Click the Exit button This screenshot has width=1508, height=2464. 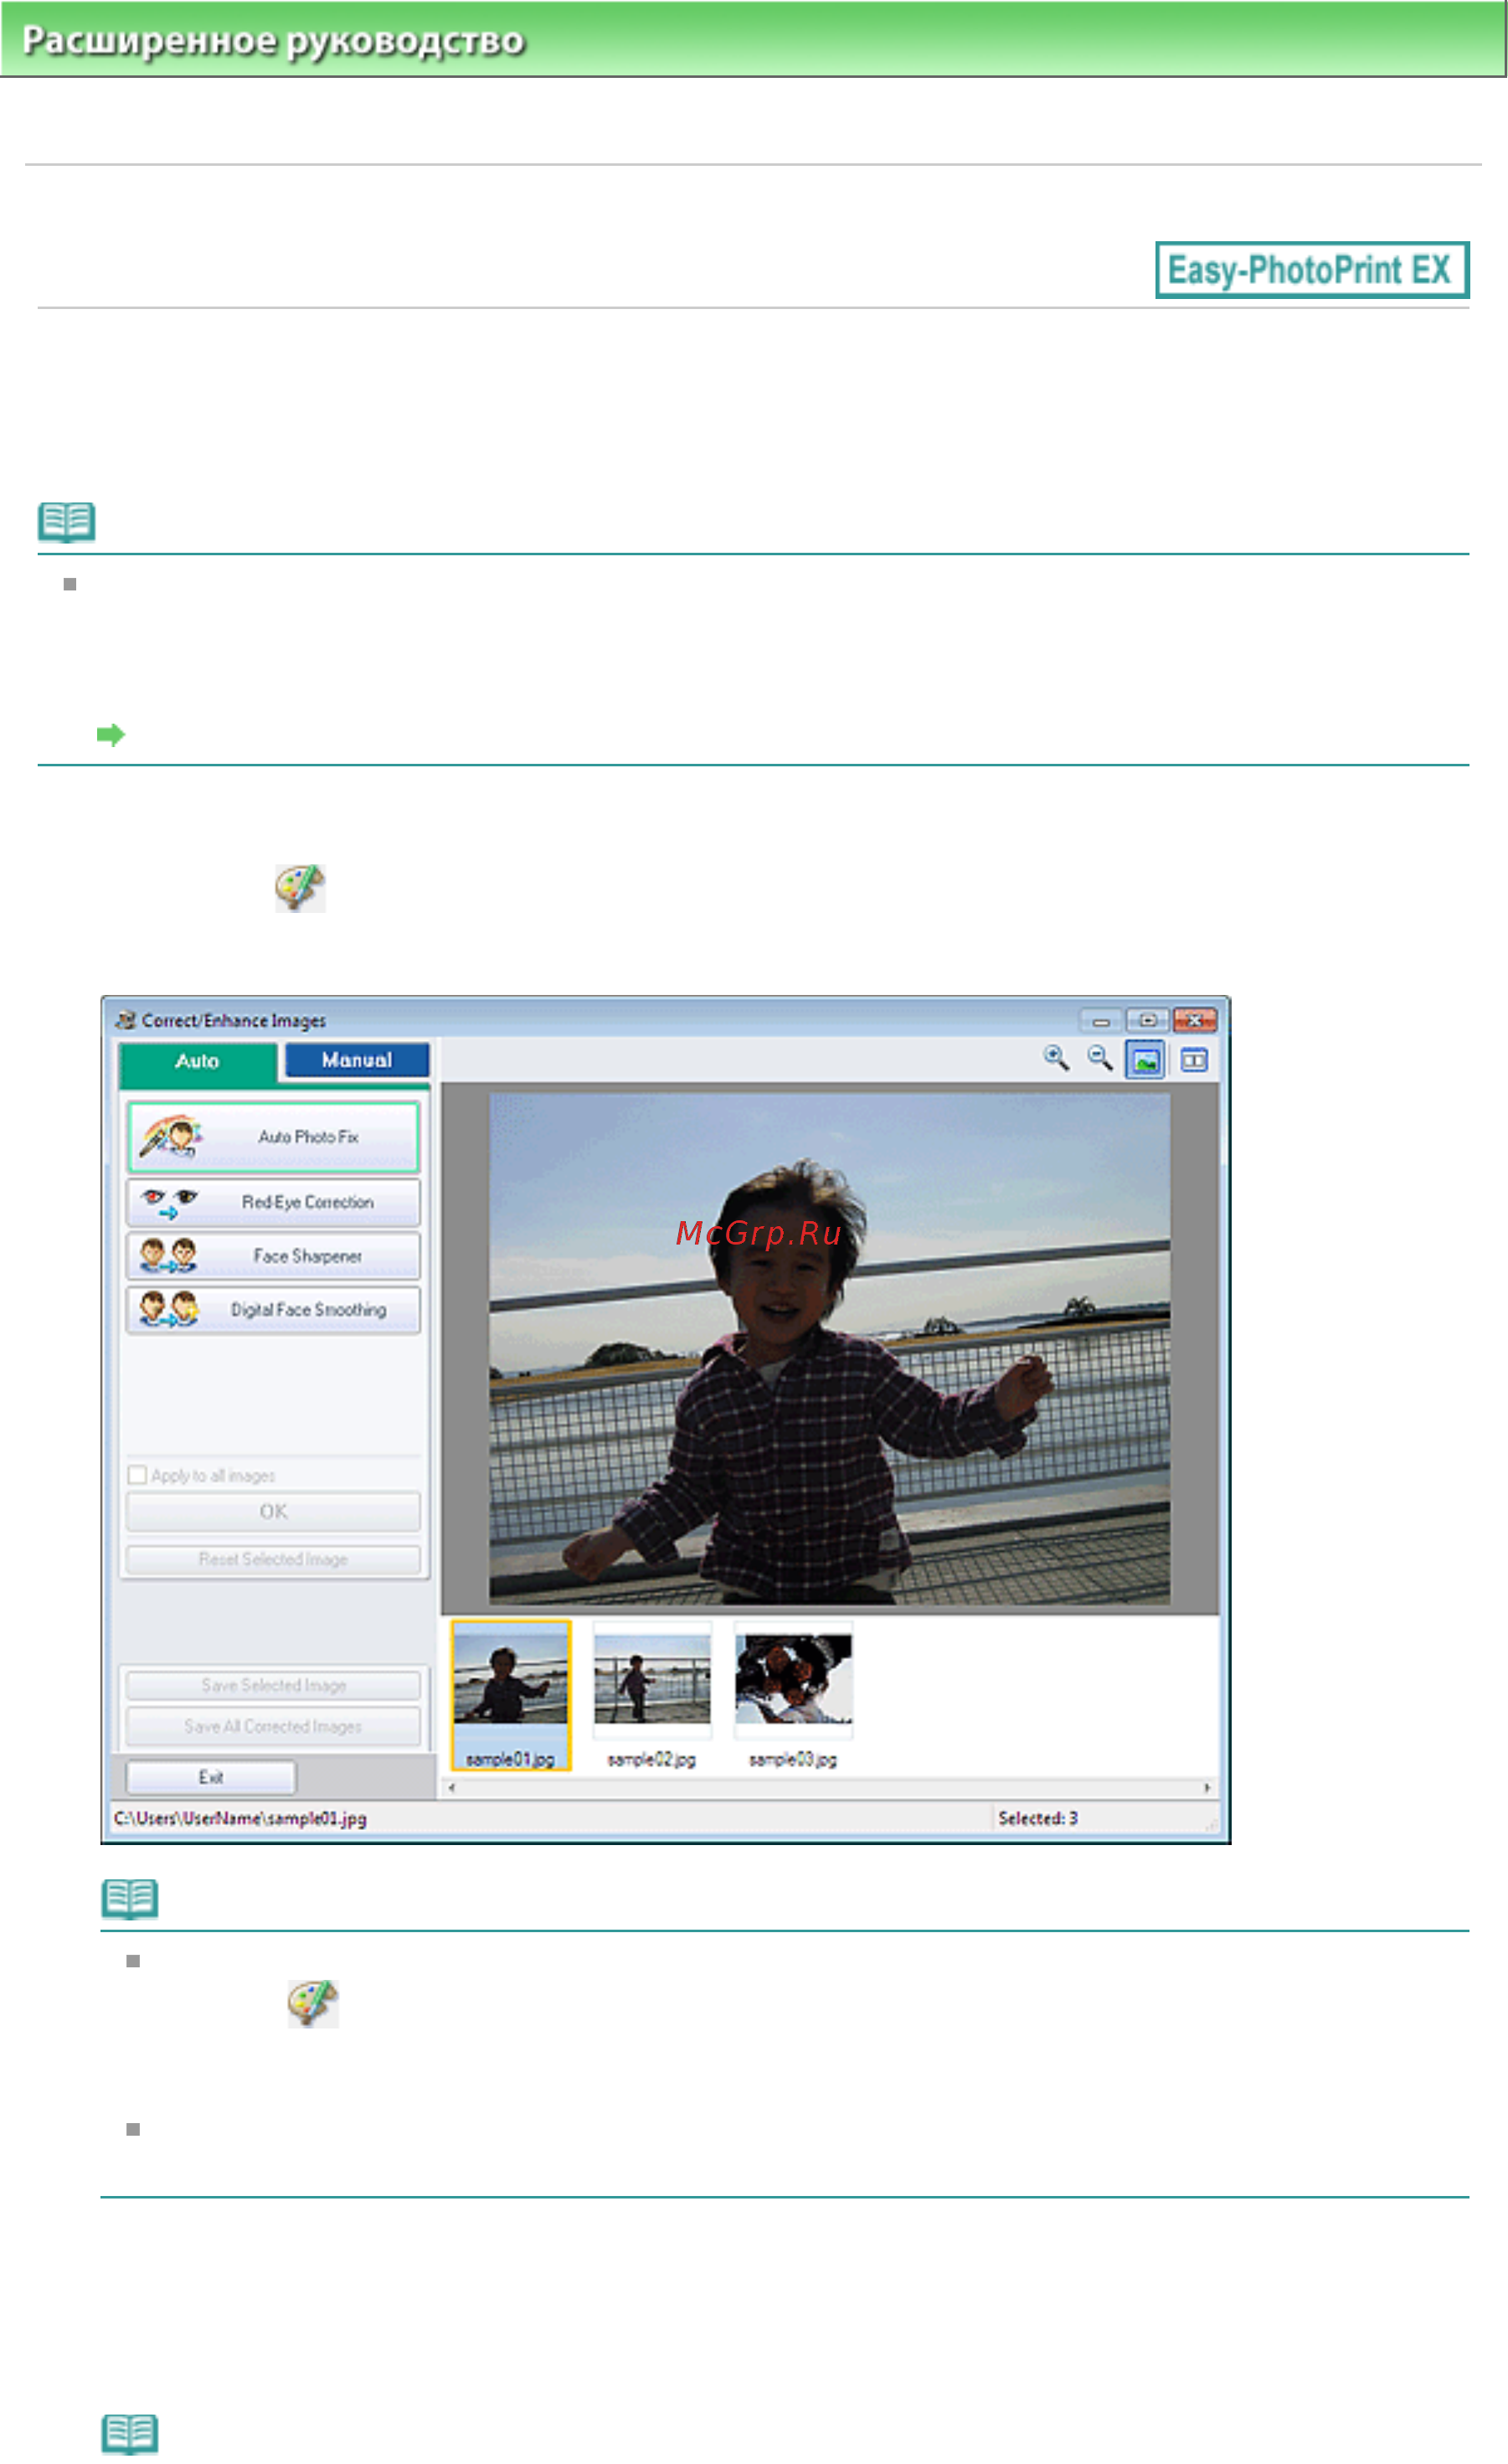point(211,1778)
